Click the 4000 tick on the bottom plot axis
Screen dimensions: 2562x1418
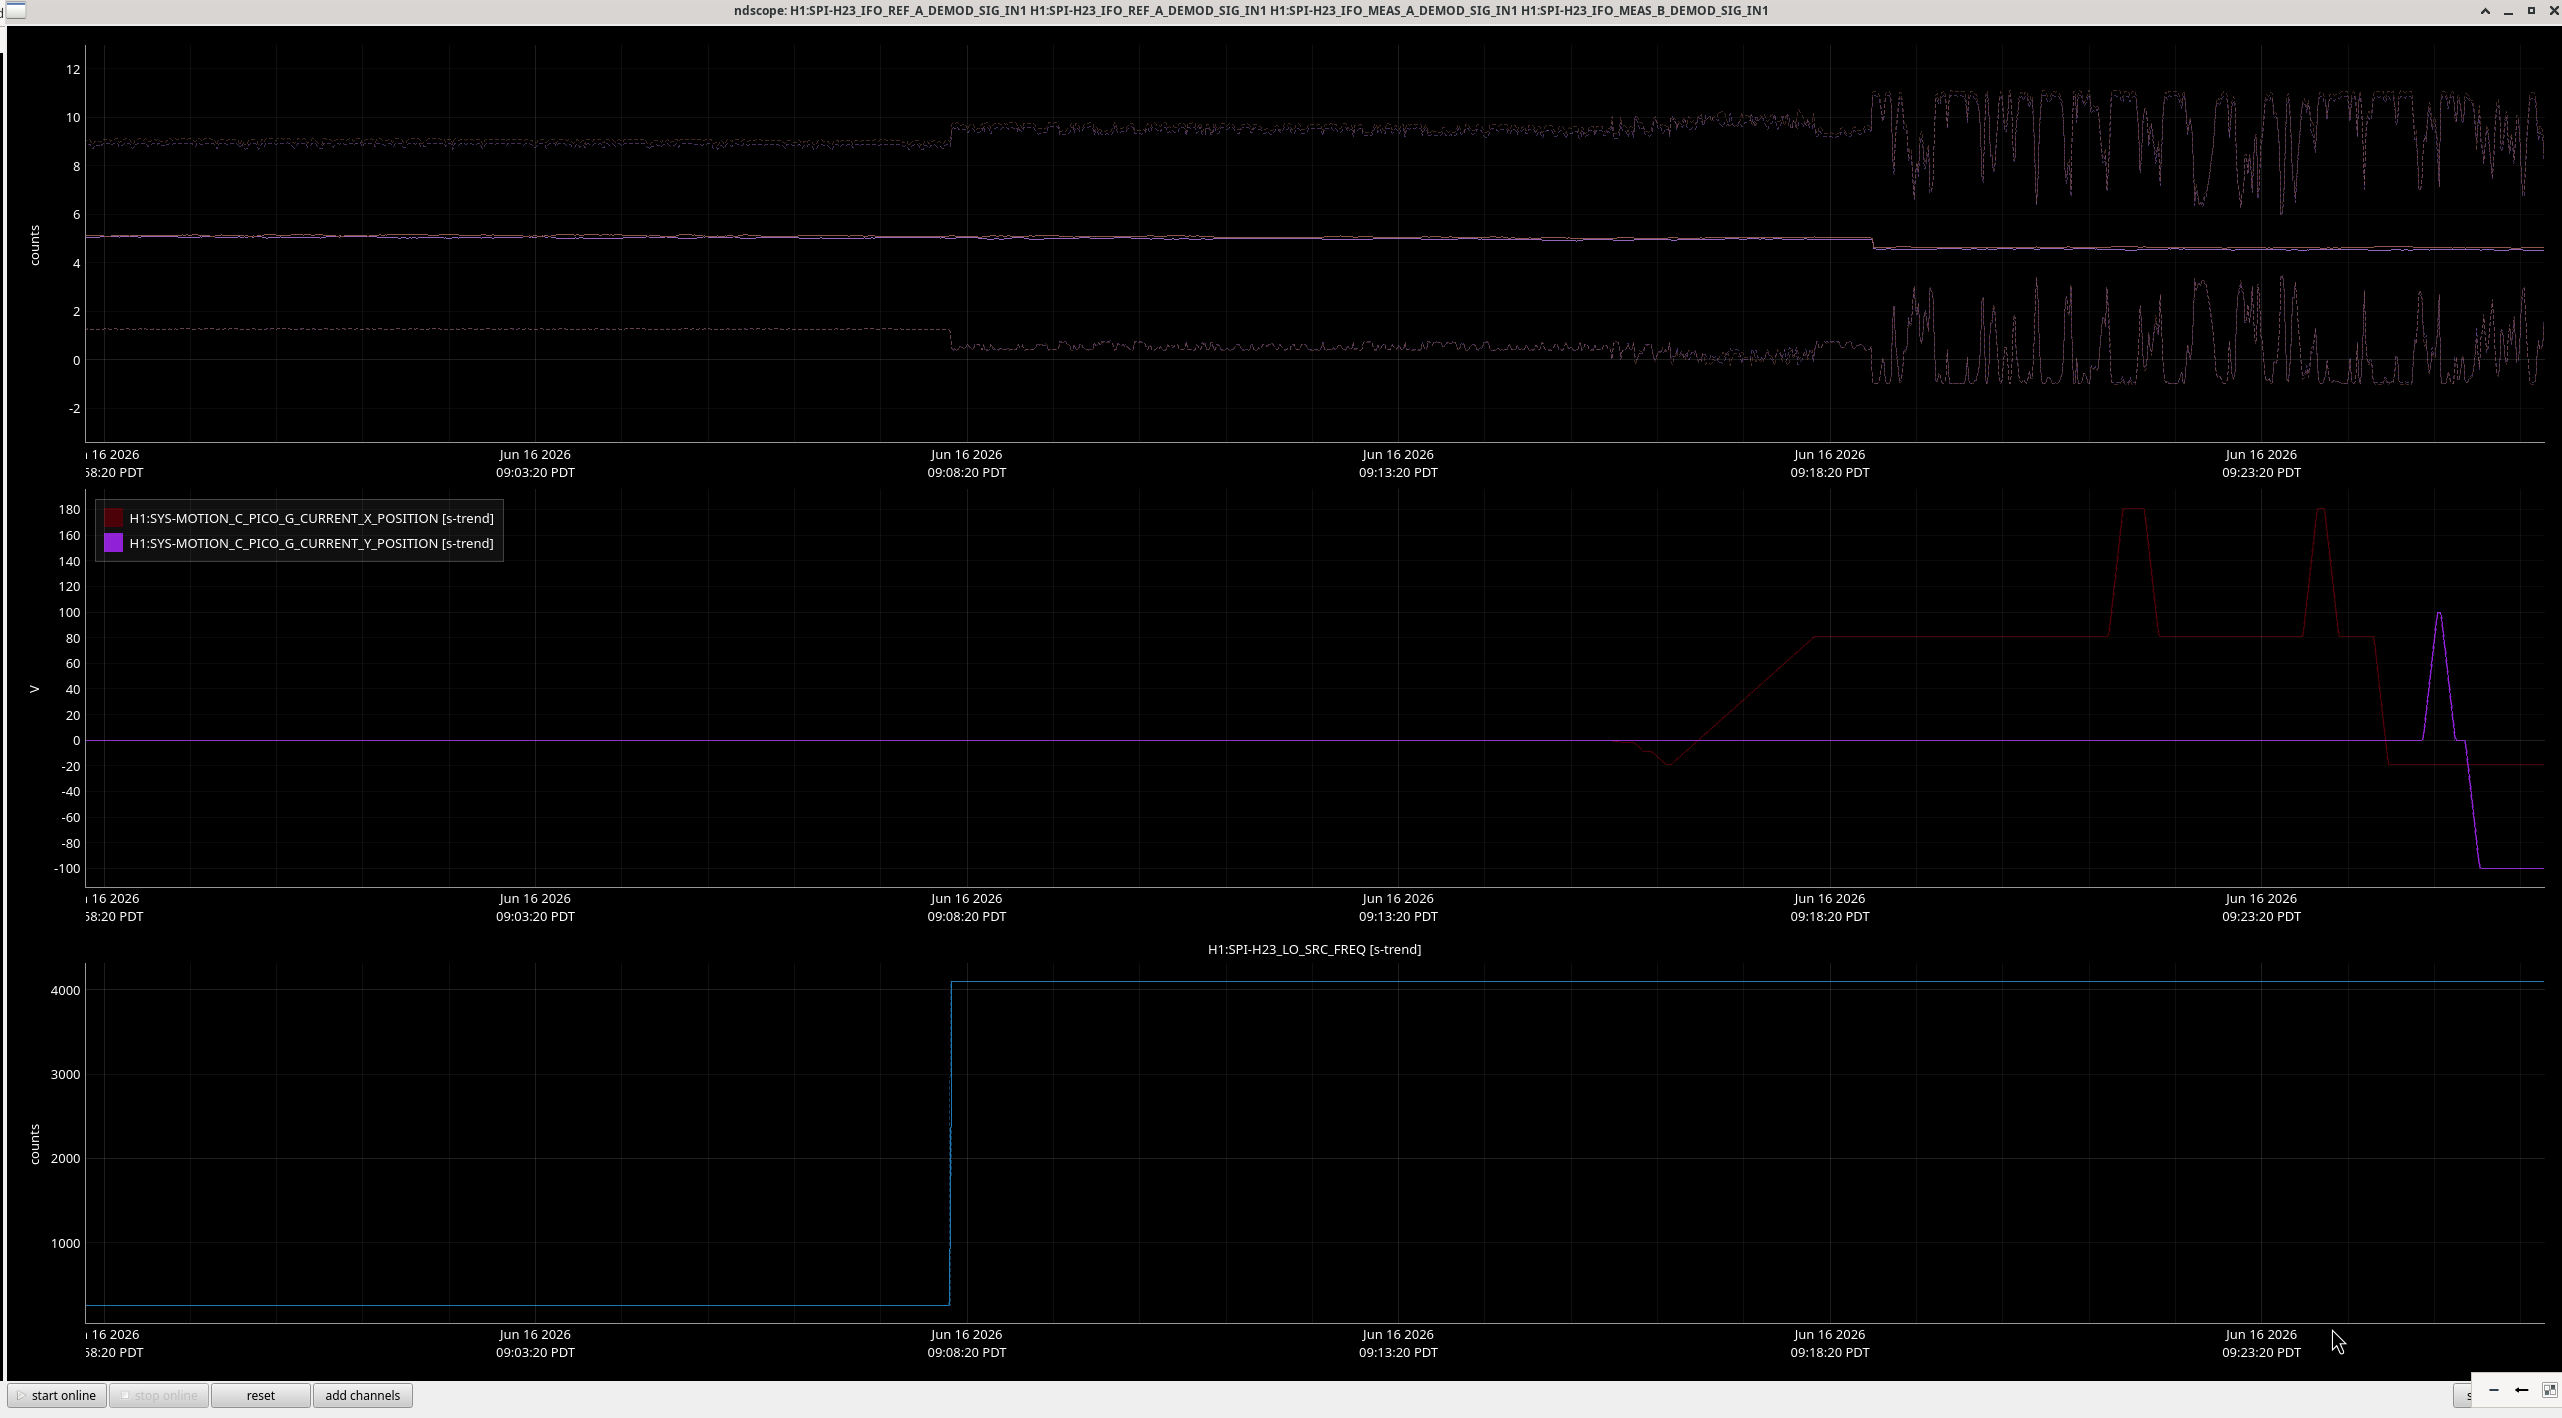click(x=66, y=990)
